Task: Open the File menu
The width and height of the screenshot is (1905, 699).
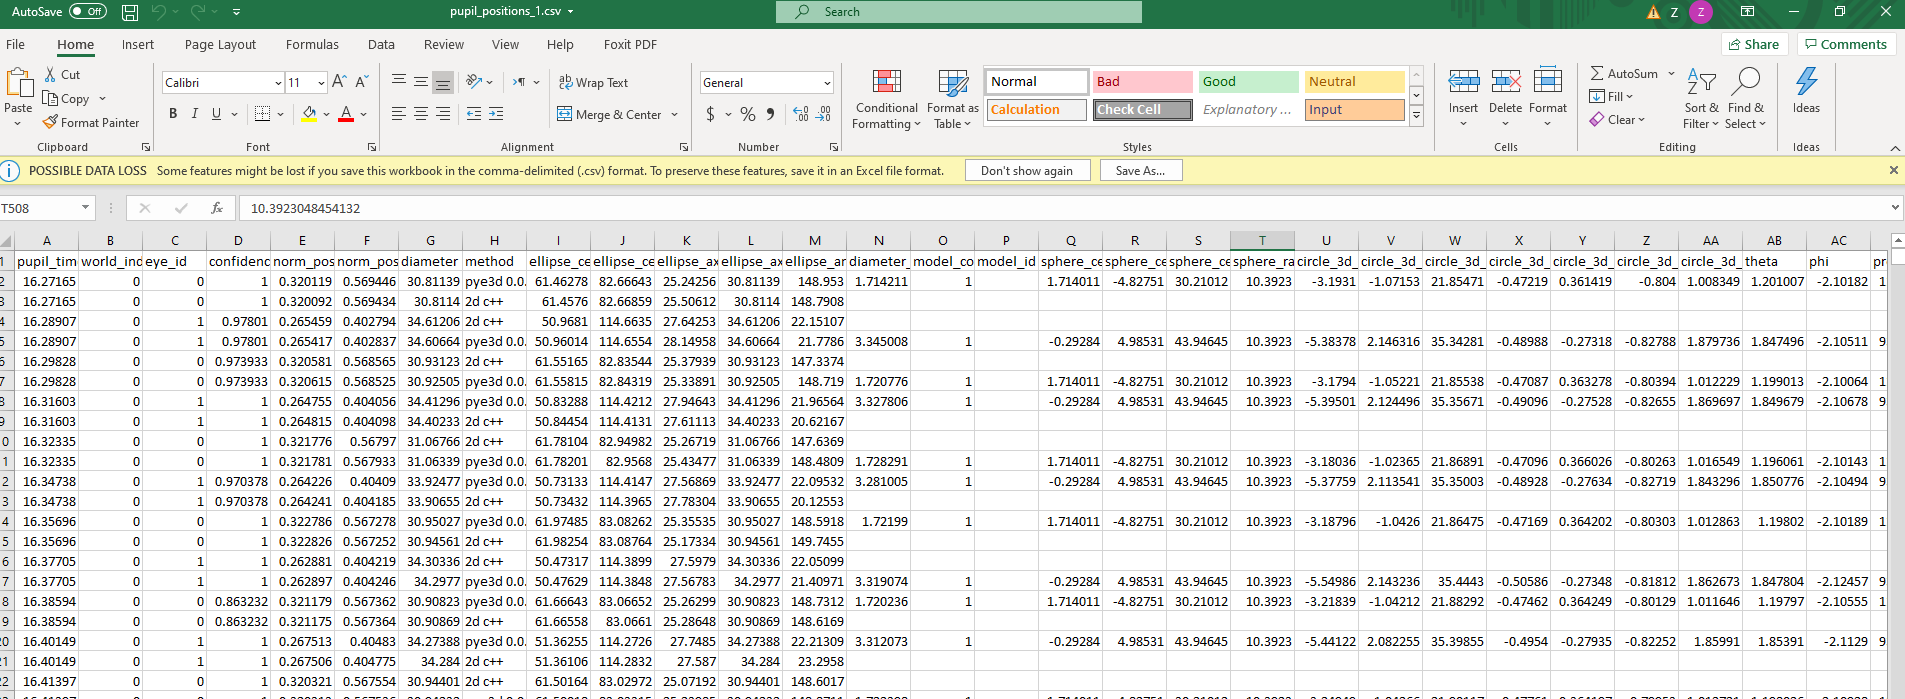Action: point(16,44)
